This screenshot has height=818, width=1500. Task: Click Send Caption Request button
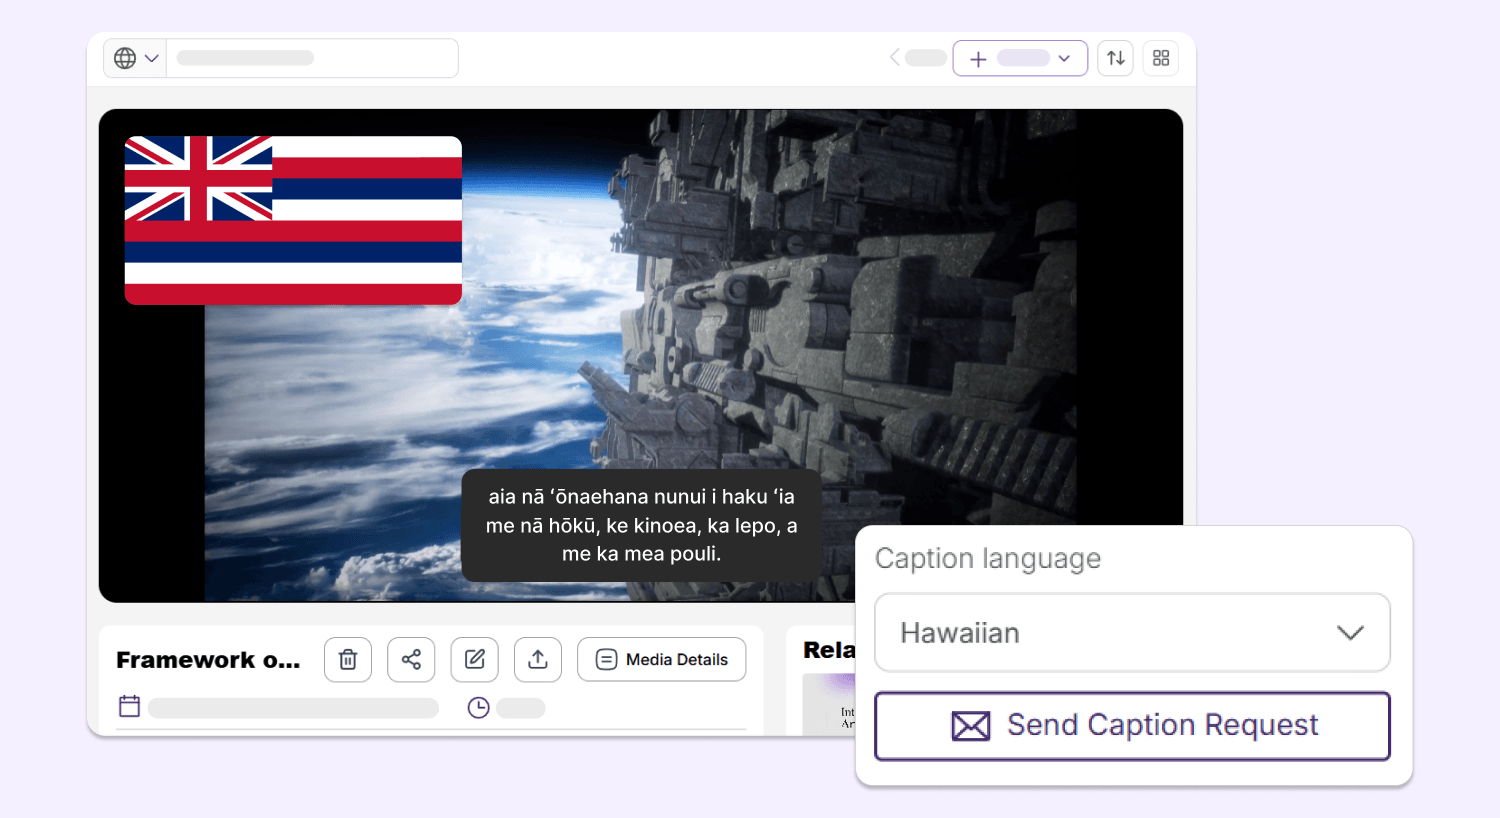[x=1132, y=726]
